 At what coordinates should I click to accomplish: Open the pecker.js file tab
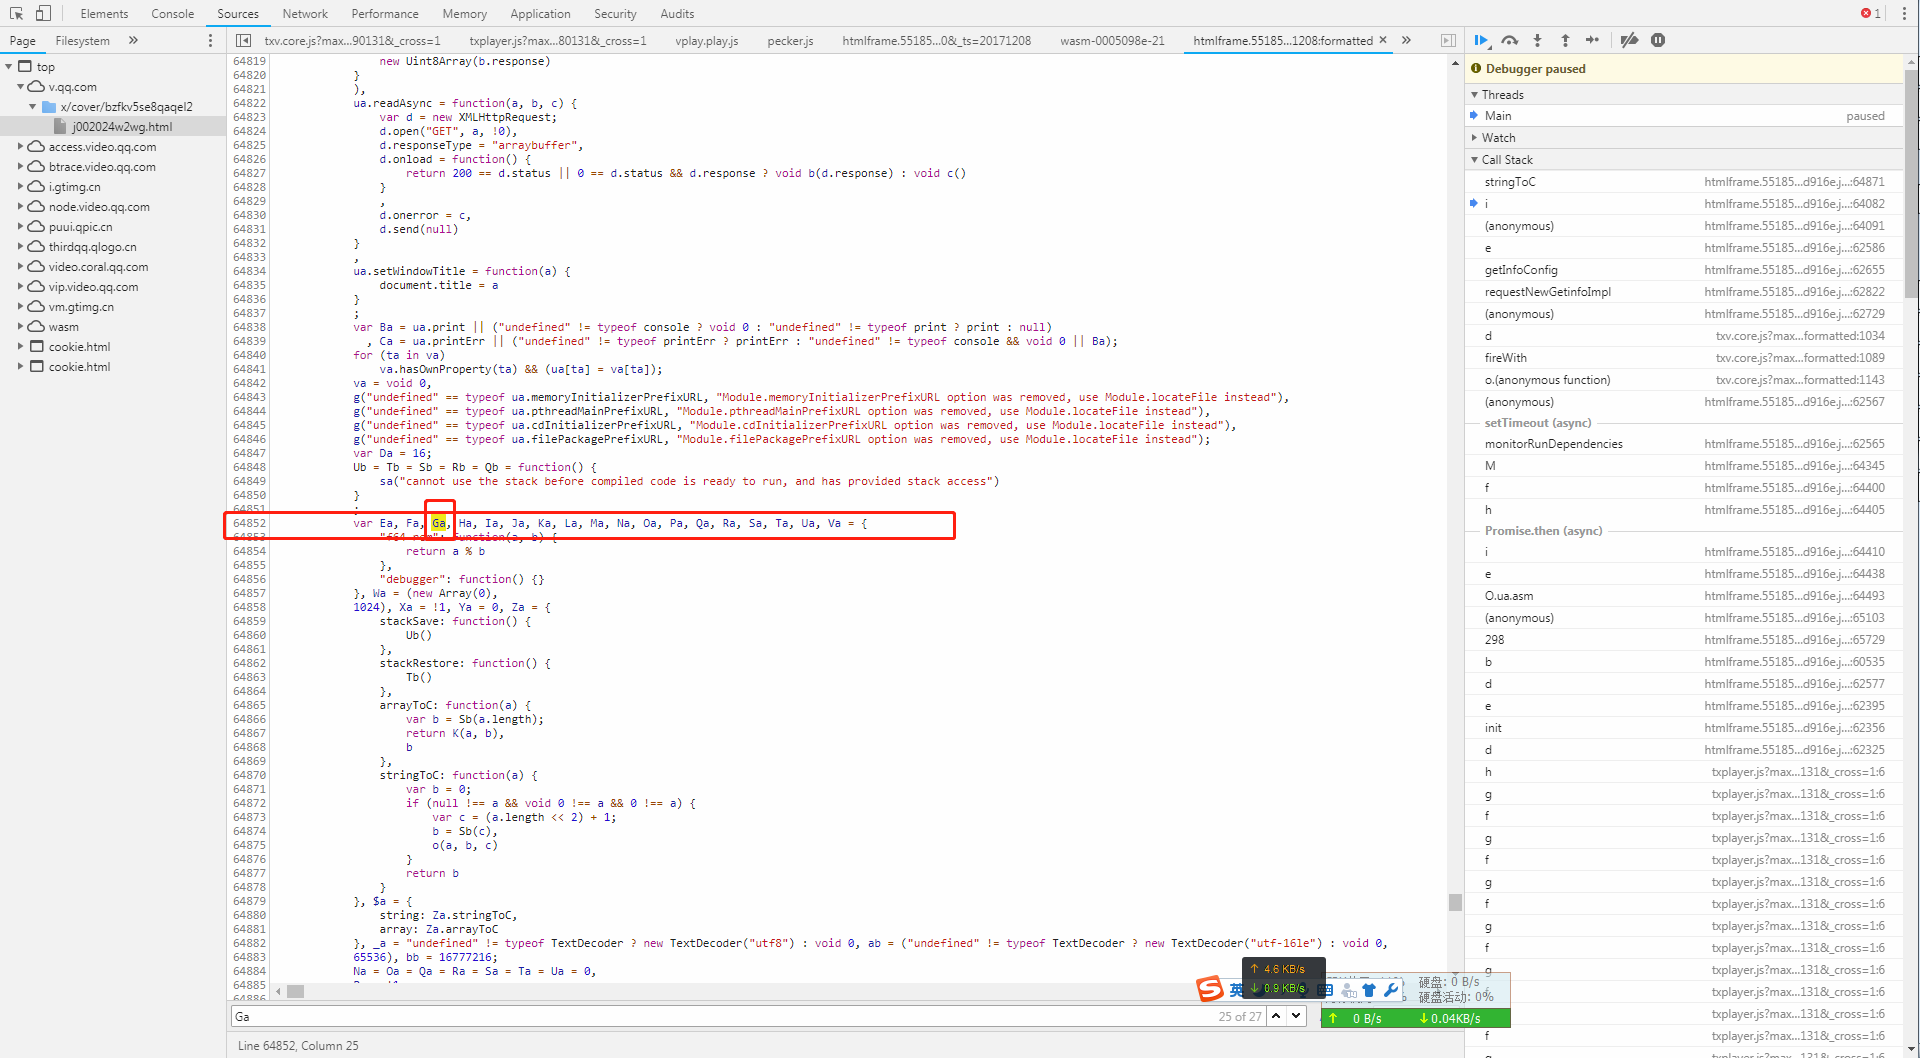click(x=790, y=41)
